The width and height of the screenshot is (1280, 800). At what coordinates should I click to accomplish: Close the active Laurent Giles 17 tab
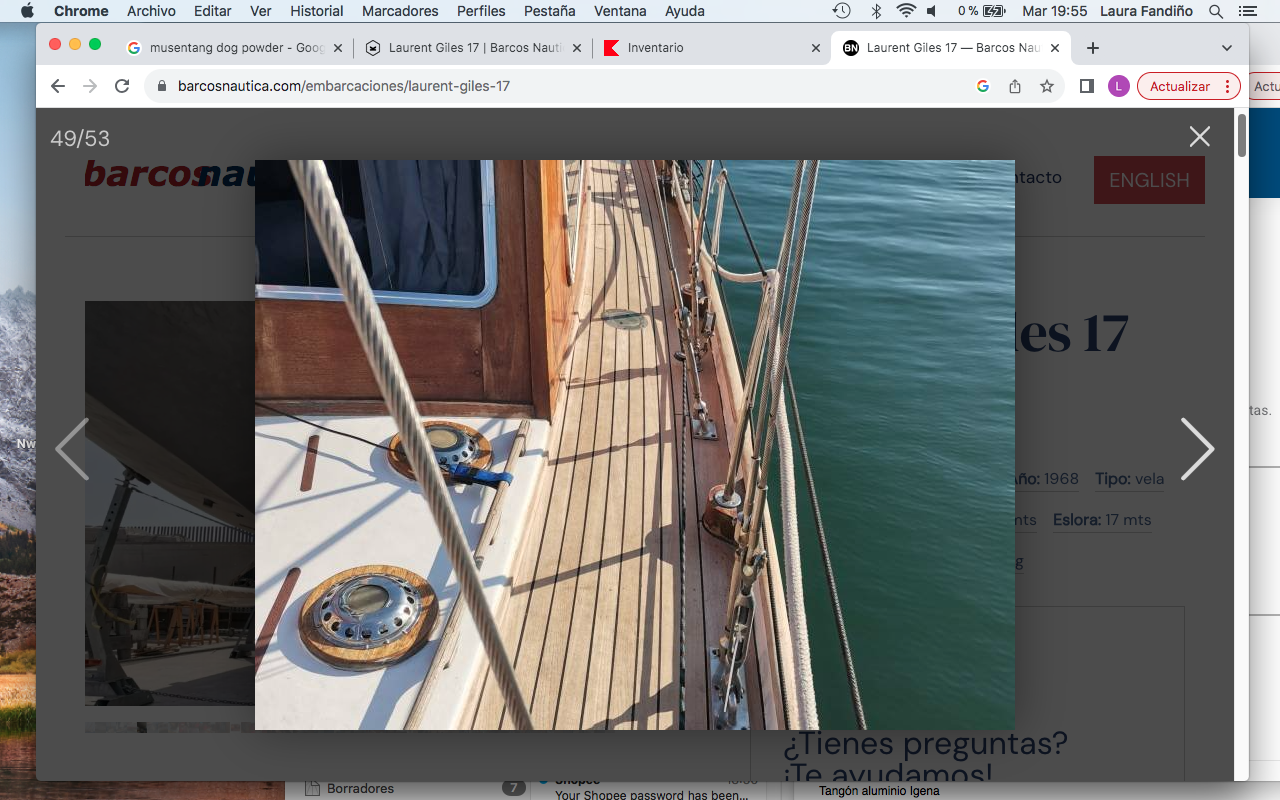pos(1055,48)
